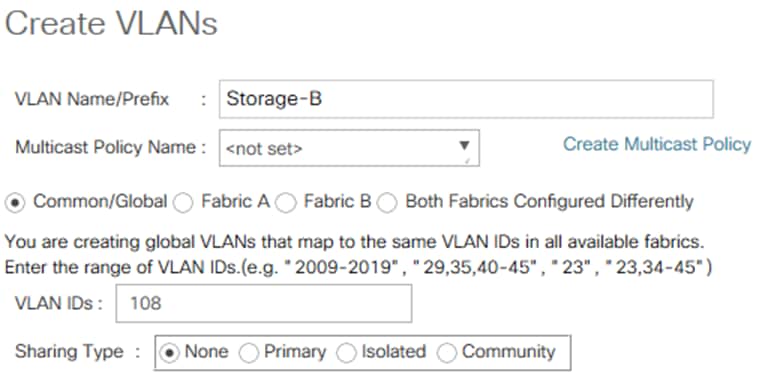Click the VLAN Name/Prefix label text
The height and width of the screenshot is (386, 759).
point(92,99)
